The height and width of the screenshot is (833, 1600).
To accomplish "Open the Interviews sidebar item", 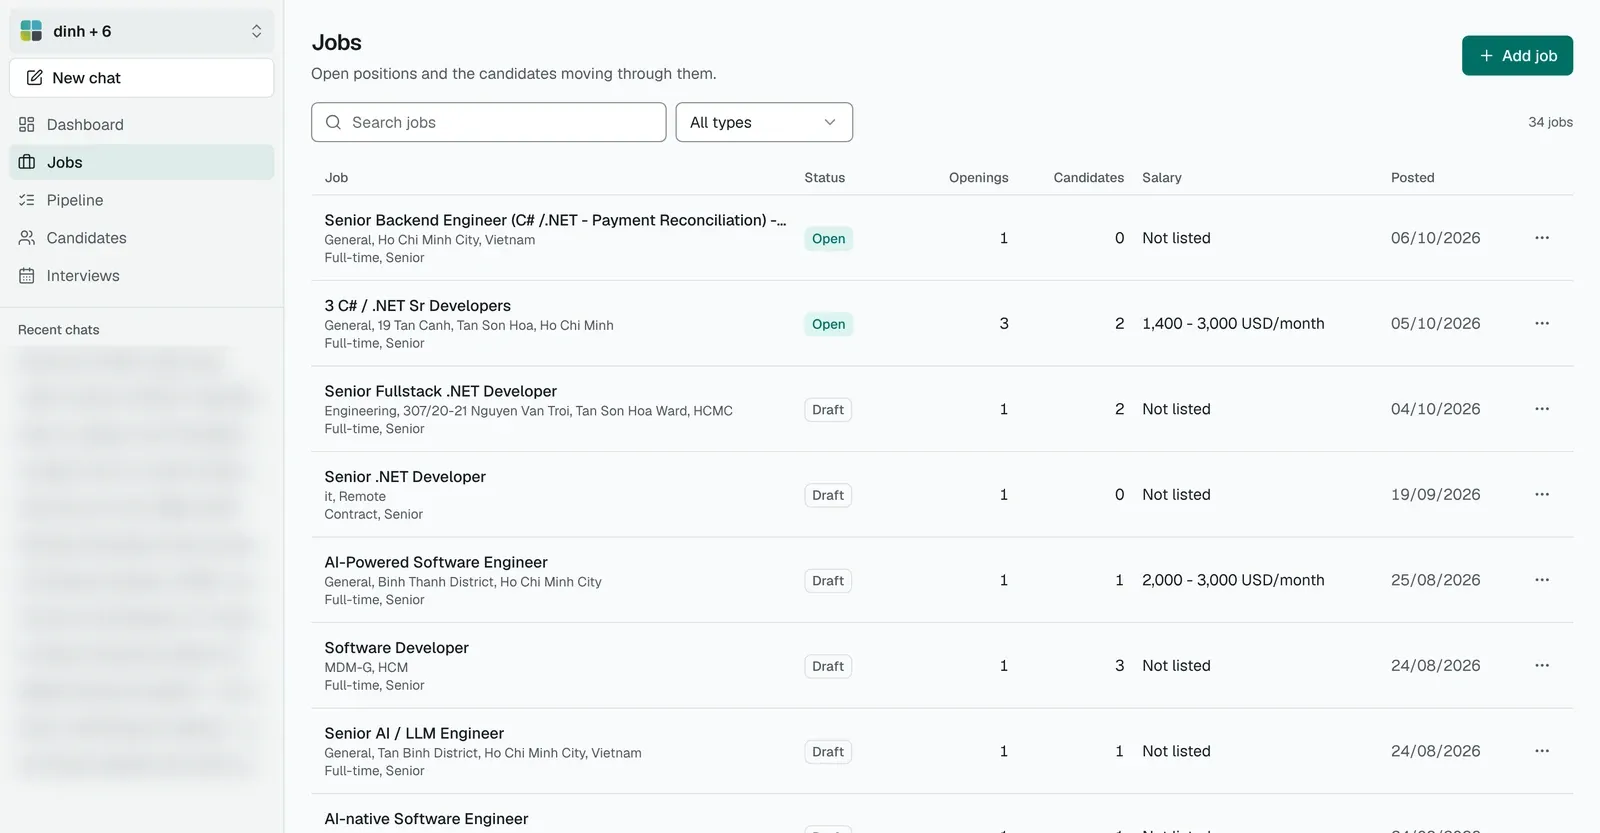I will click(142, 276).
